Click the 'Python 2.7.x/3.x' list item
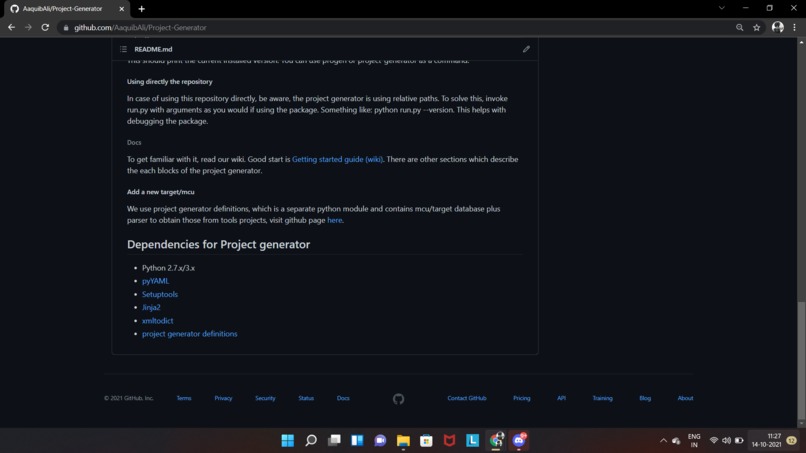806x453 pixels. coord(168,268)
